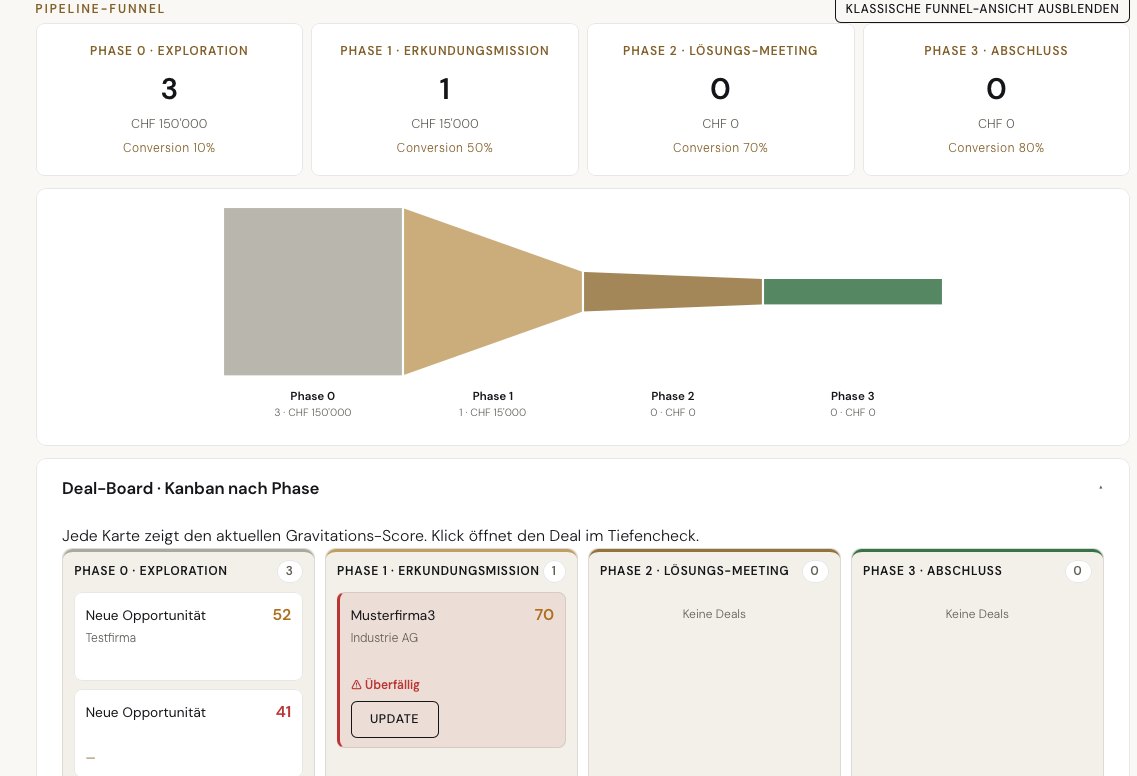Screen dimensions: 1137x776
Task: Click the 'Überfällig' status text
Action: (392, 685)
